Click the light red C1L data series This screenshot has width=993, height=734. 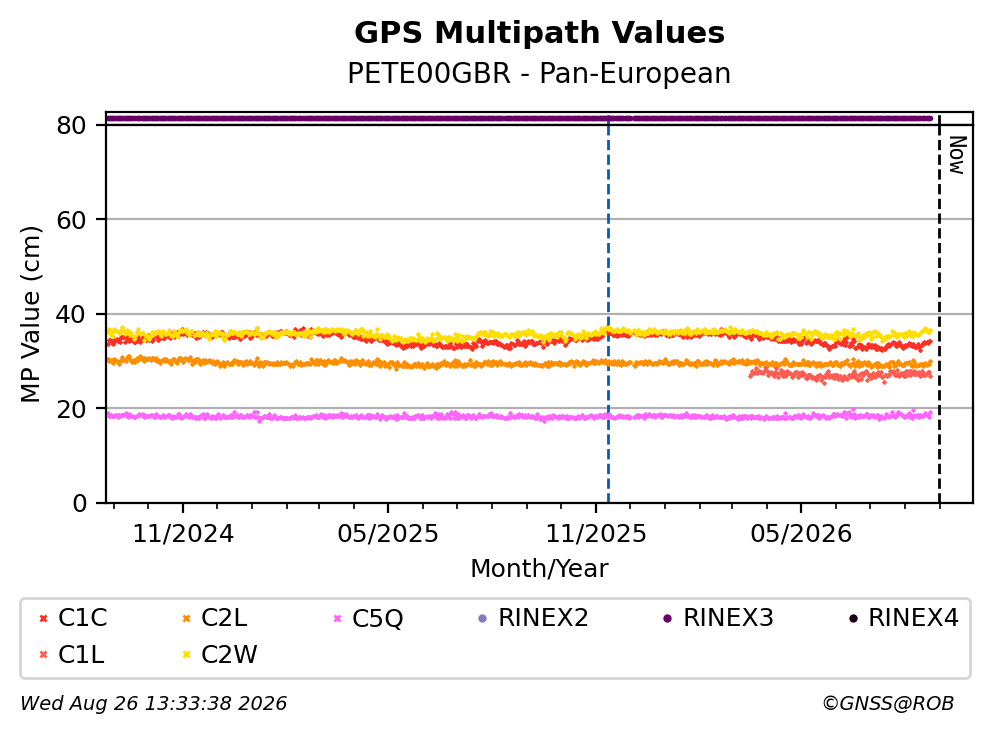tap(840, 376)
